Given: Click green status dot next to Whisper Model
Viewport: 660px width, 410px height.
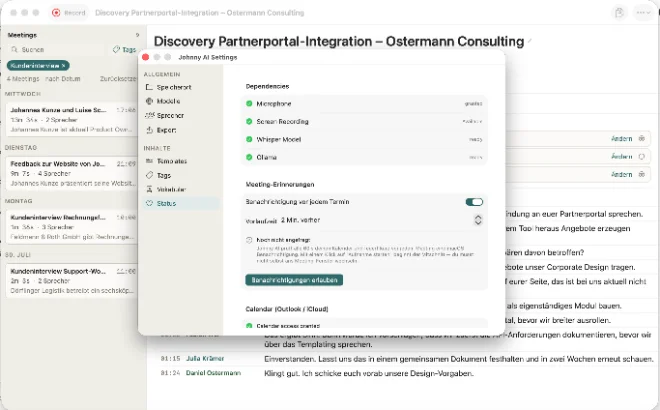Looking at the screenshot, I should (249, 139).
